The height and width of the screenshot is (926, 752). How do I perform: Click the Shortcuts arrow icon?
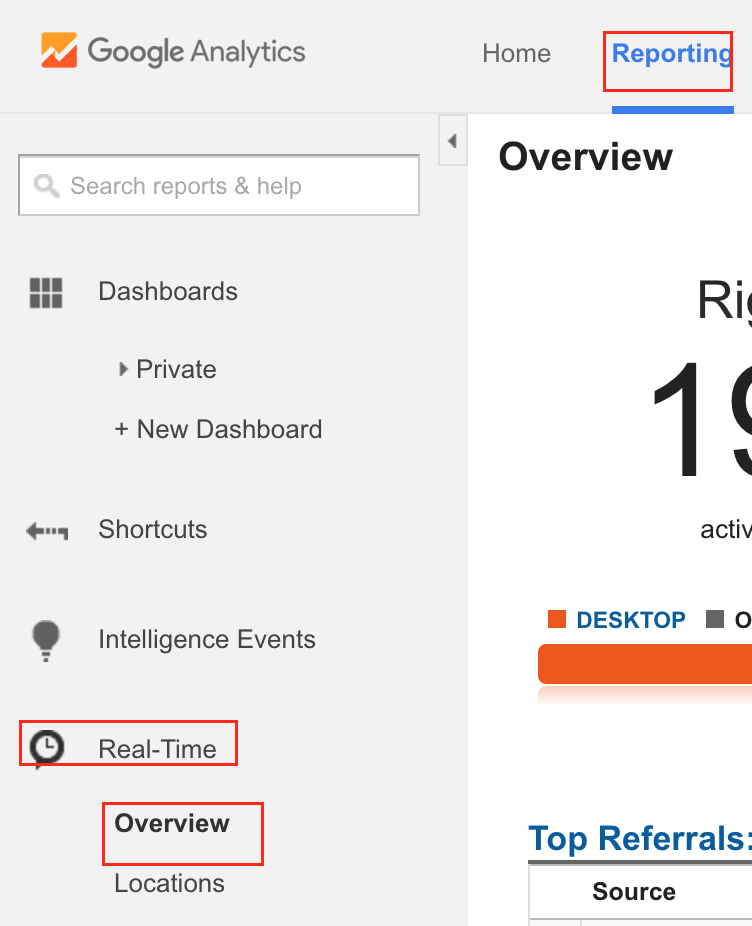[47, 531]
